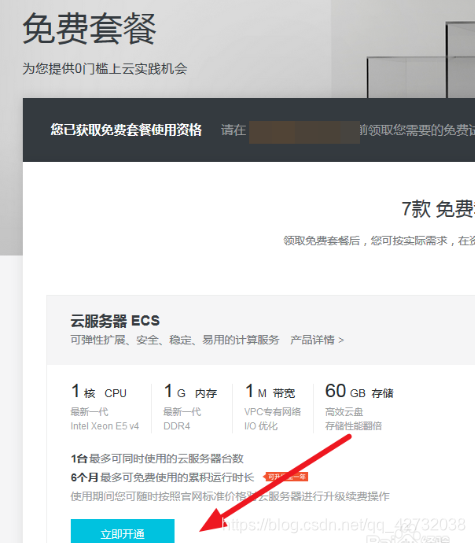475x543 pixels.
Task: Click the 7款 免费 section heading
Action: point(438,209)
